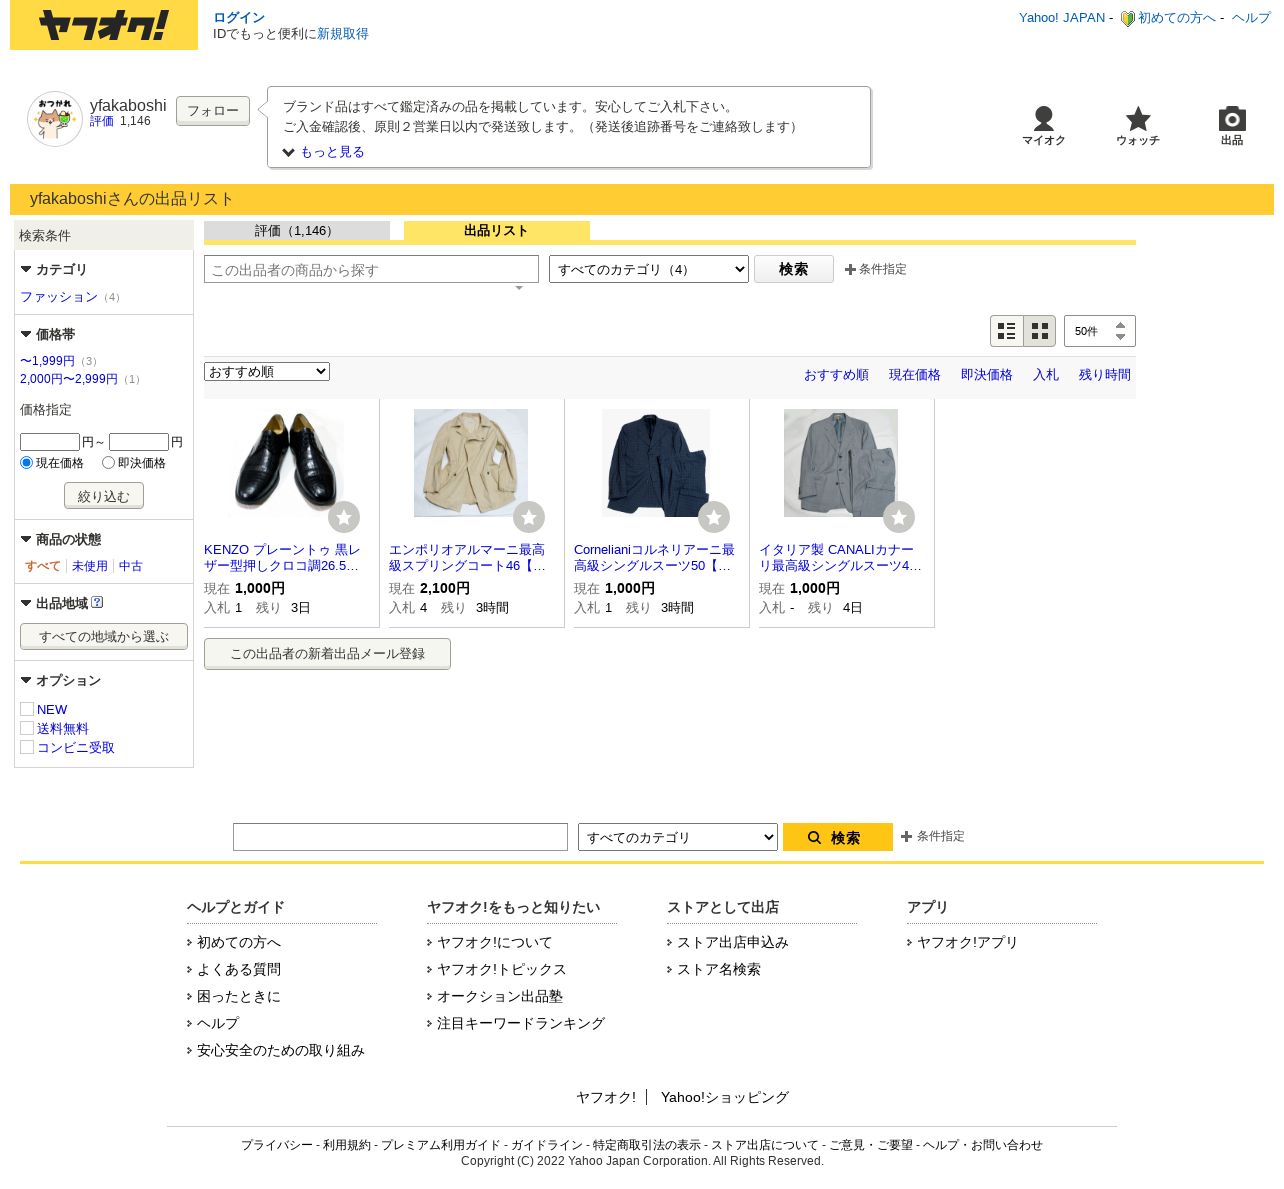This screenshot has width=1284, height=1189.
Task: Focus the minimum price input field
Action: pos(50,442)
